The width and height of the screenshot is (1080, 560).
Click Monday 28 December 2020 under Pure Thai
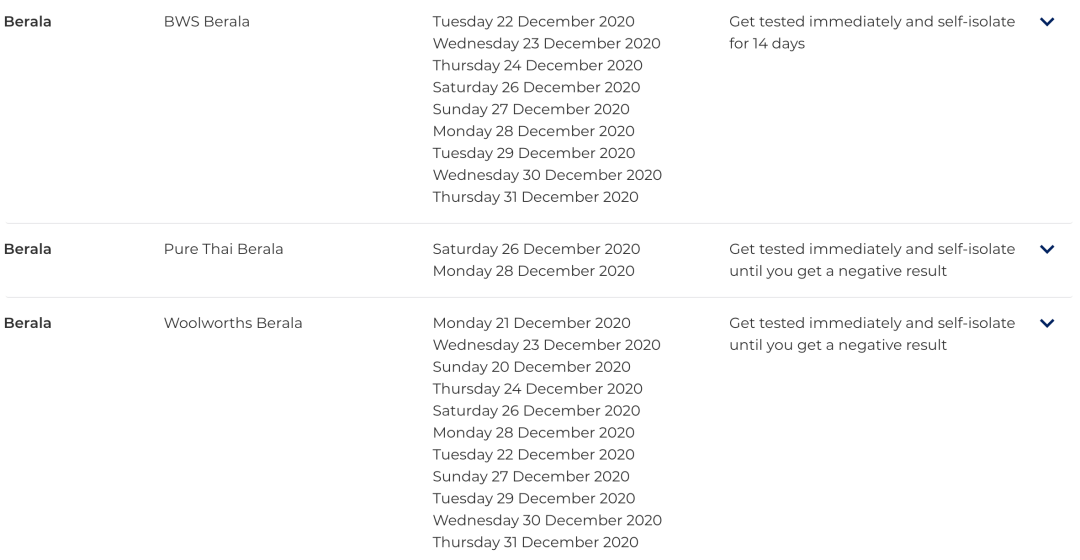(534, 271)
